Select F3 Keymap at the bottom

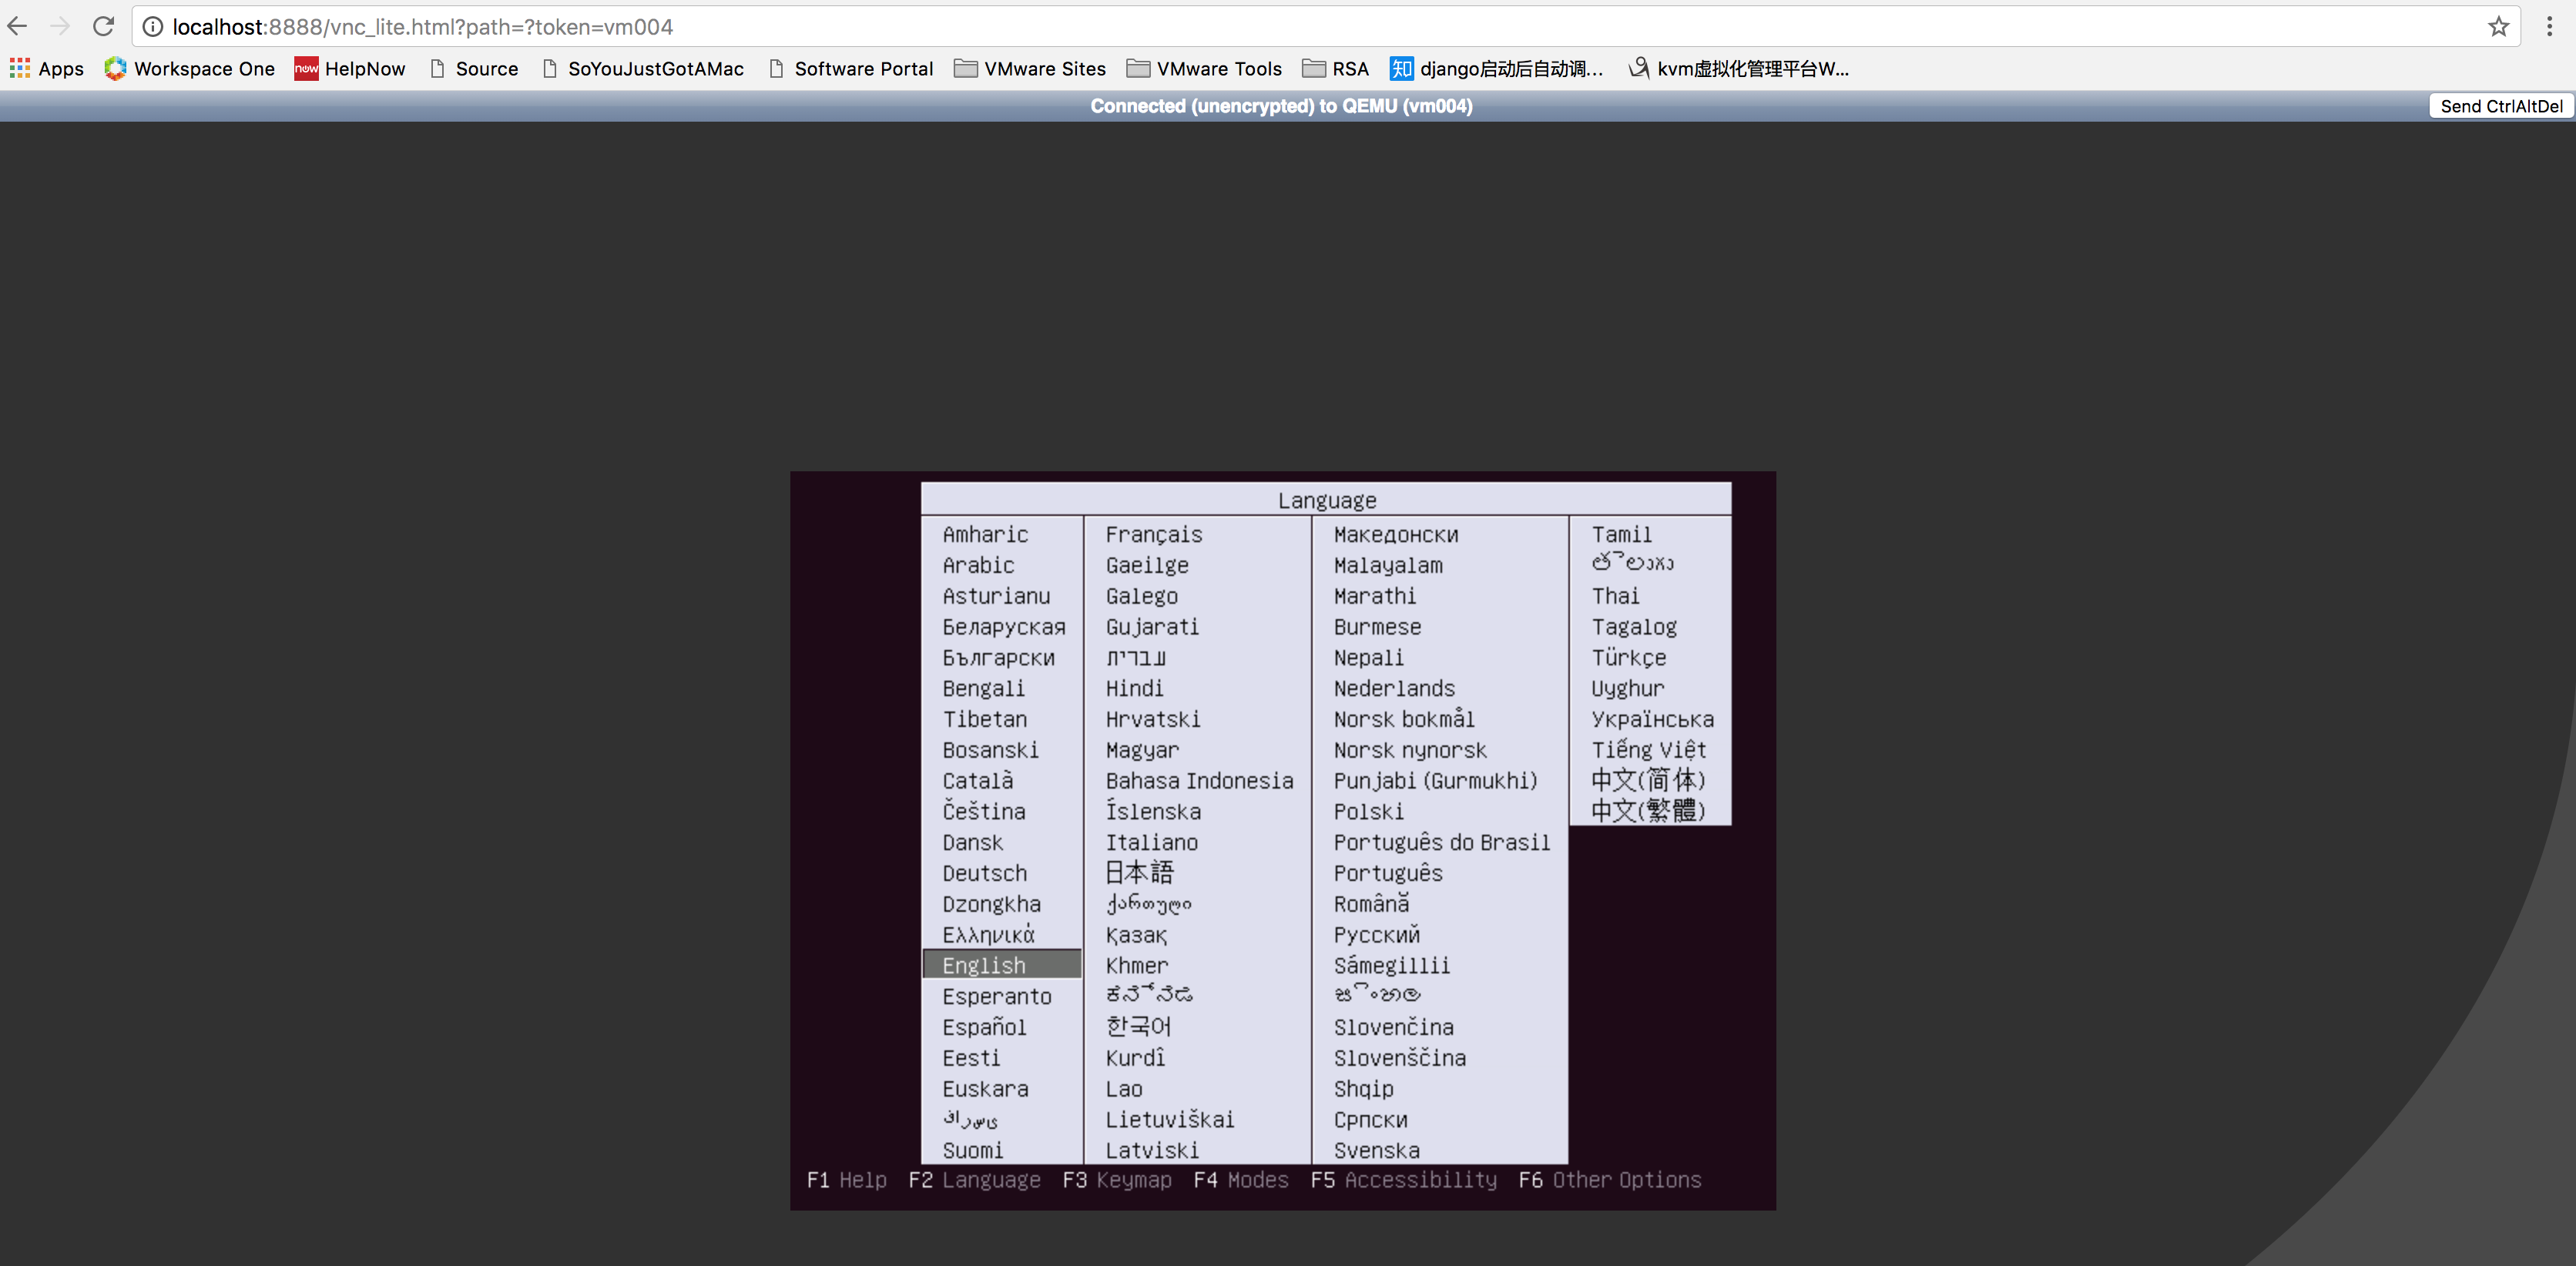pos(1117,1180)
